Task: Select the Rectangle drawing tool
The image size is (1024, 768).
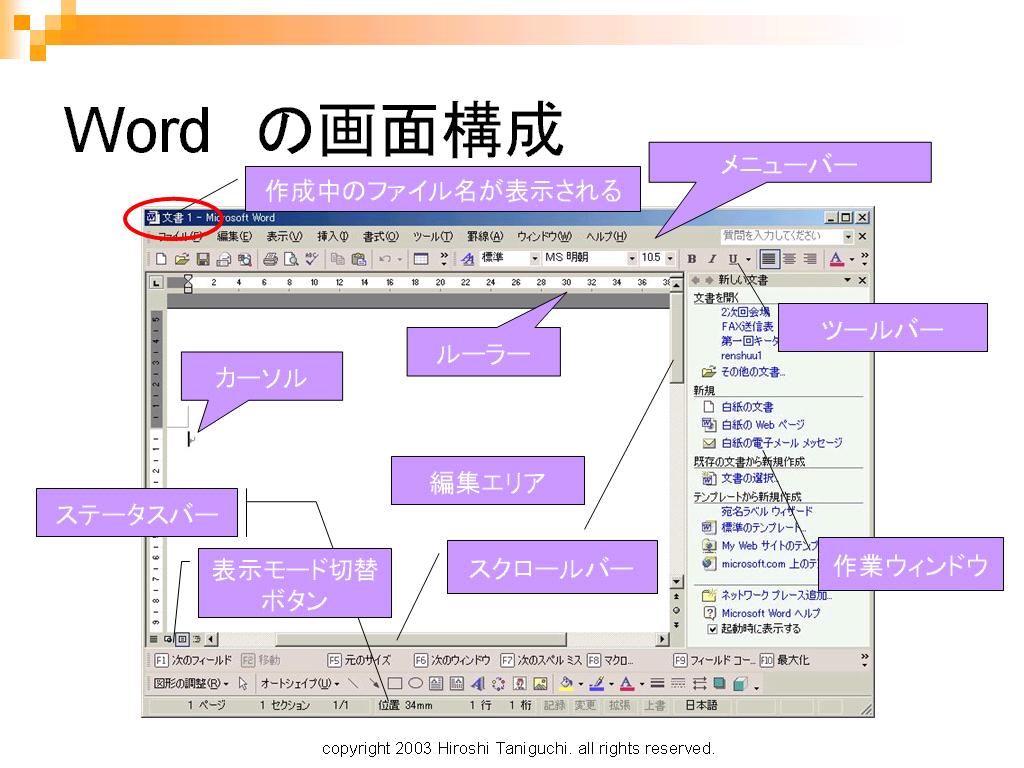Action: pos(394,683)
